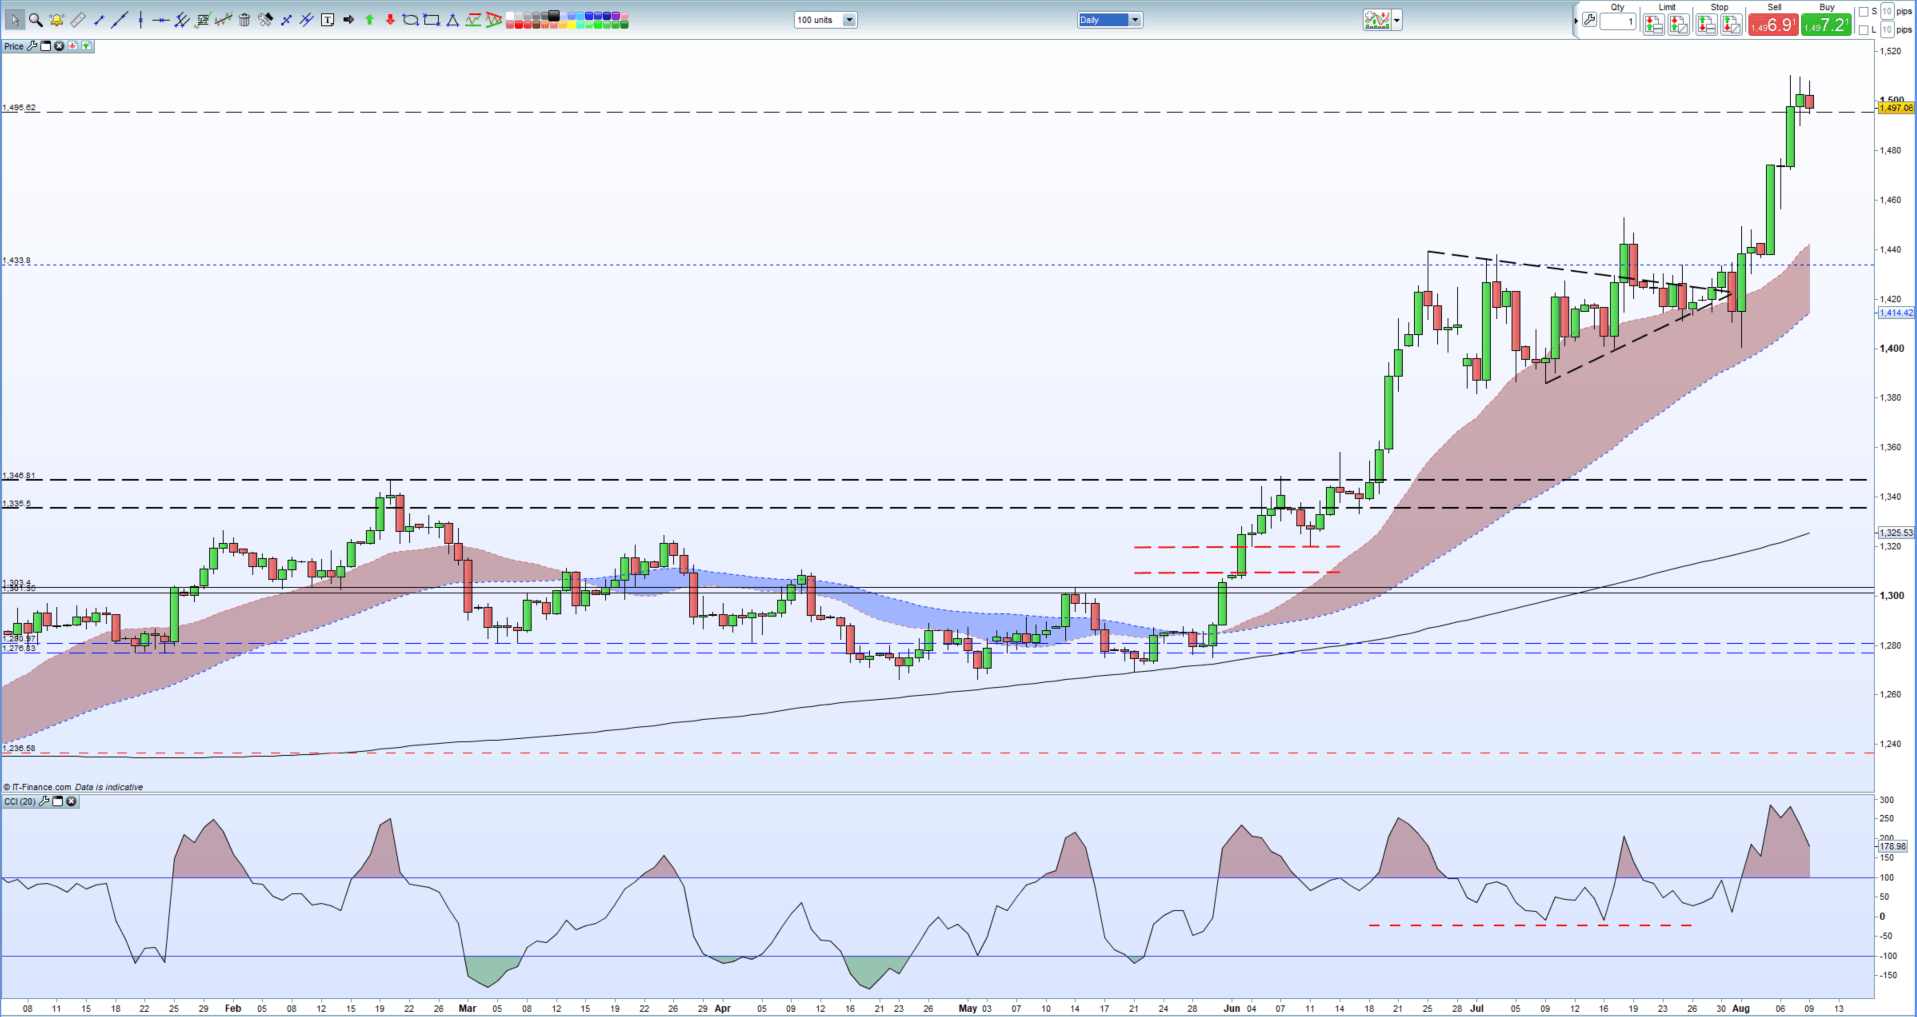Pick the purple color swatch

pyautogui.click(x=615, y=16)
